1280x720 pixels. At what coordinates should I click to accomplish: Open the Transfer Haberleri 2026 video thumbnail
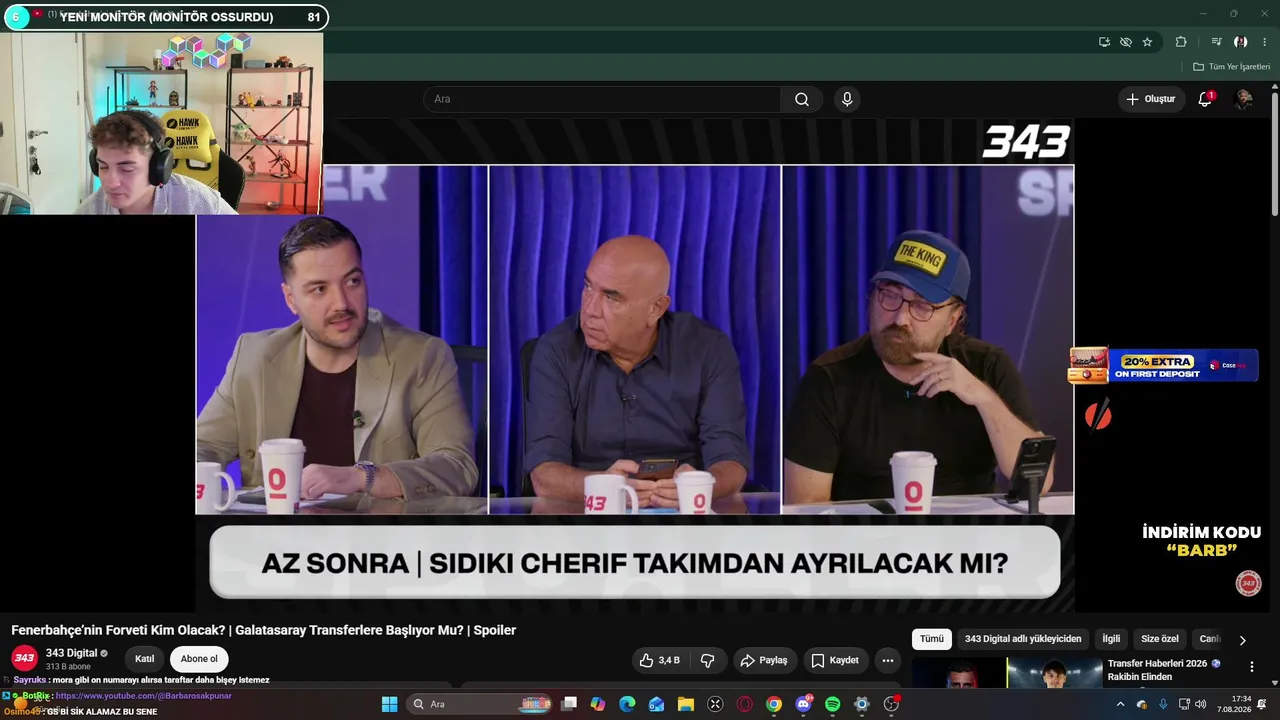pyautogui.click(x=1007, y=673)
